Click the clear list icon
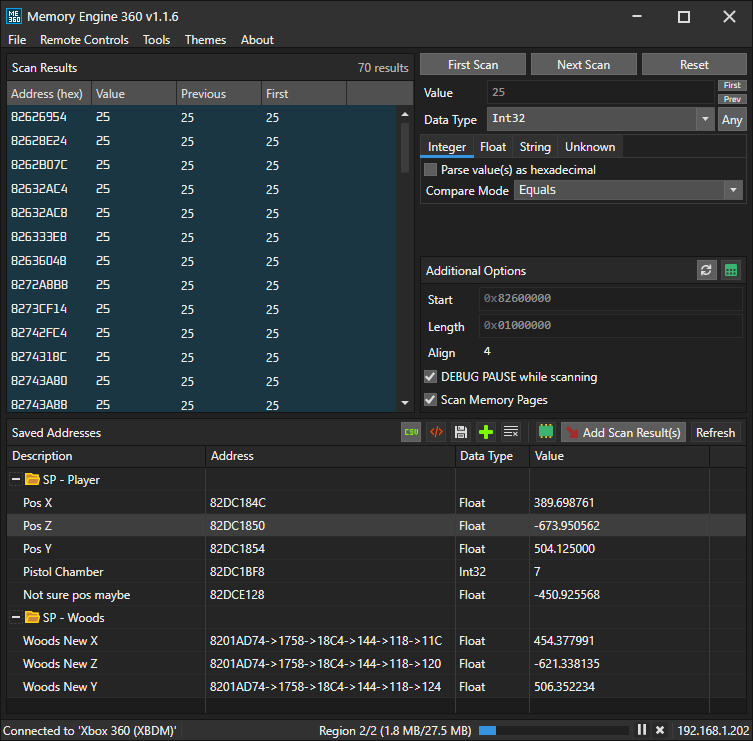Viewport: 753px width, 741px height. (x=511, y=432)
